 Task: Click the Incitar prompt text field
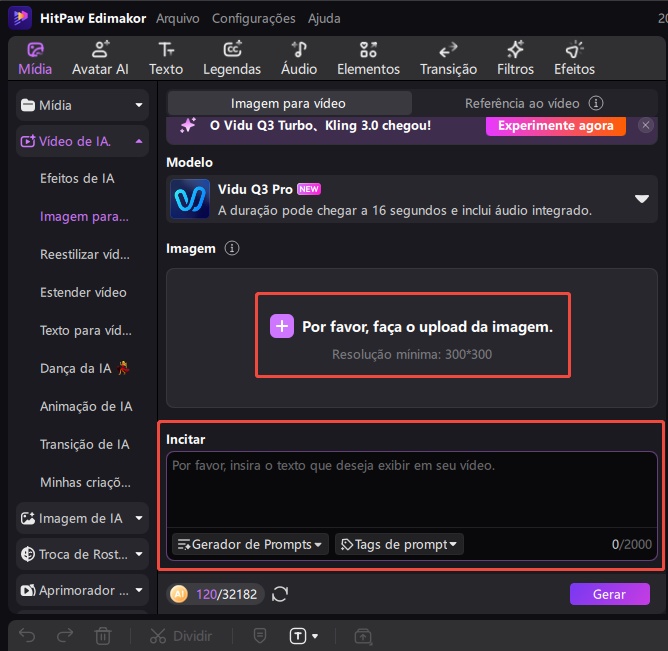point(410,490)
